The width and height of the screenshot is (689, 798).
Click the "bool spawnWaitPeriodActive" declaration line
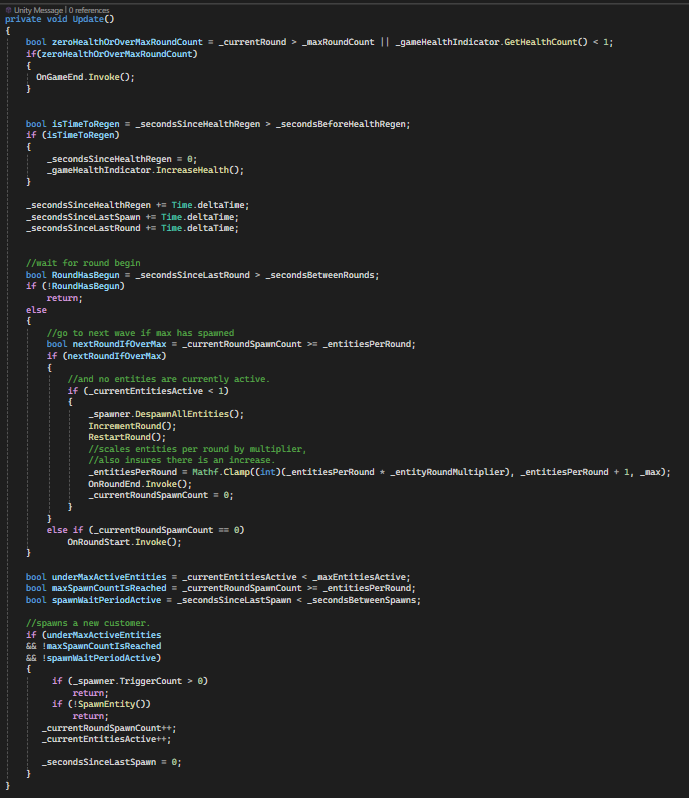tap(223, 601)
